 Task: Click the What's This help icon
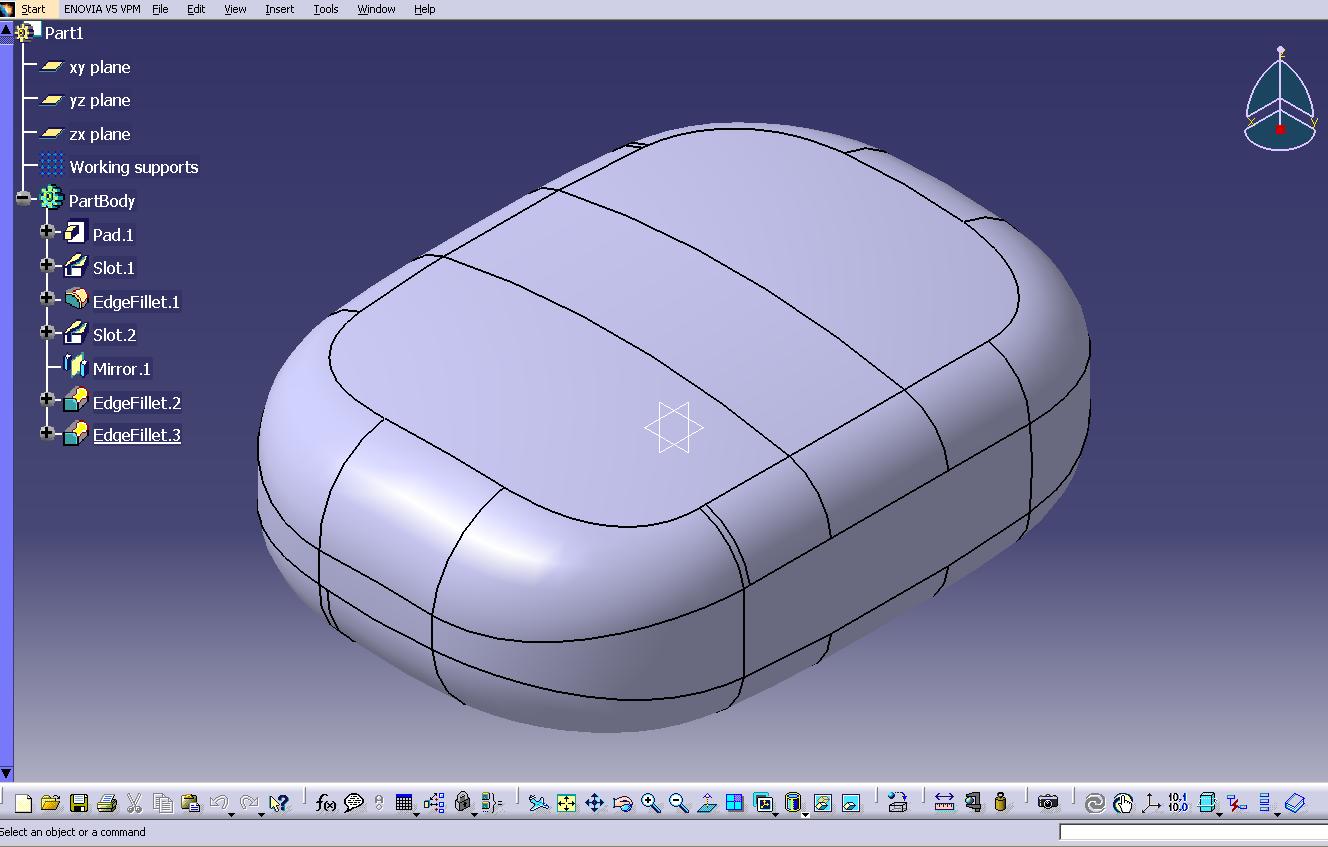(x=279, y=803)
